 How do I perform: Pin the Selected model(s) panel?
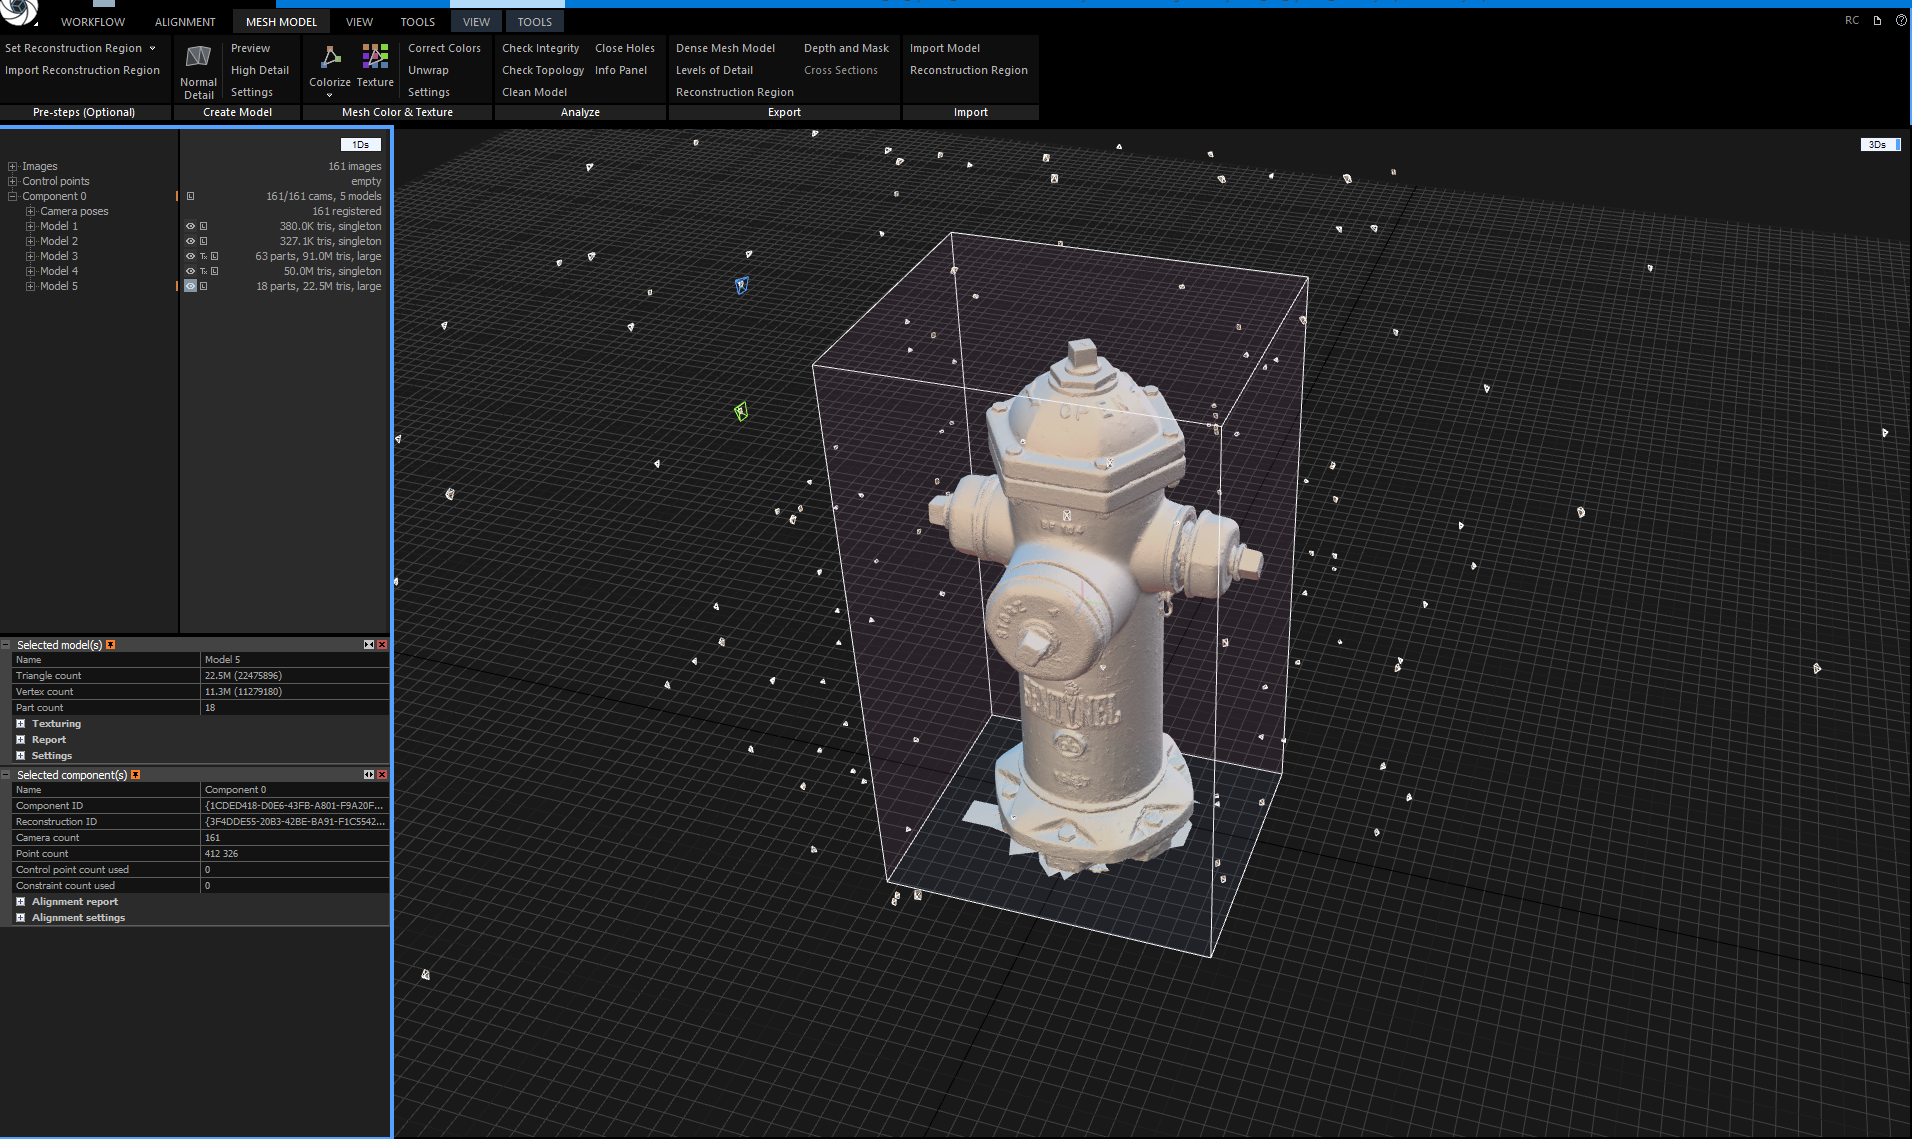coord(110,645)
